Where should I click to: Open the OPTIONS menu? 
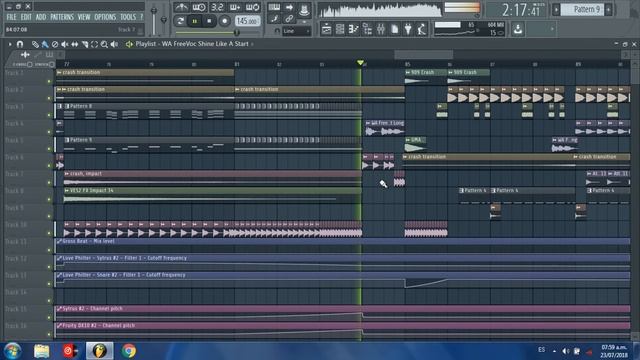click(x=105, y=17)
